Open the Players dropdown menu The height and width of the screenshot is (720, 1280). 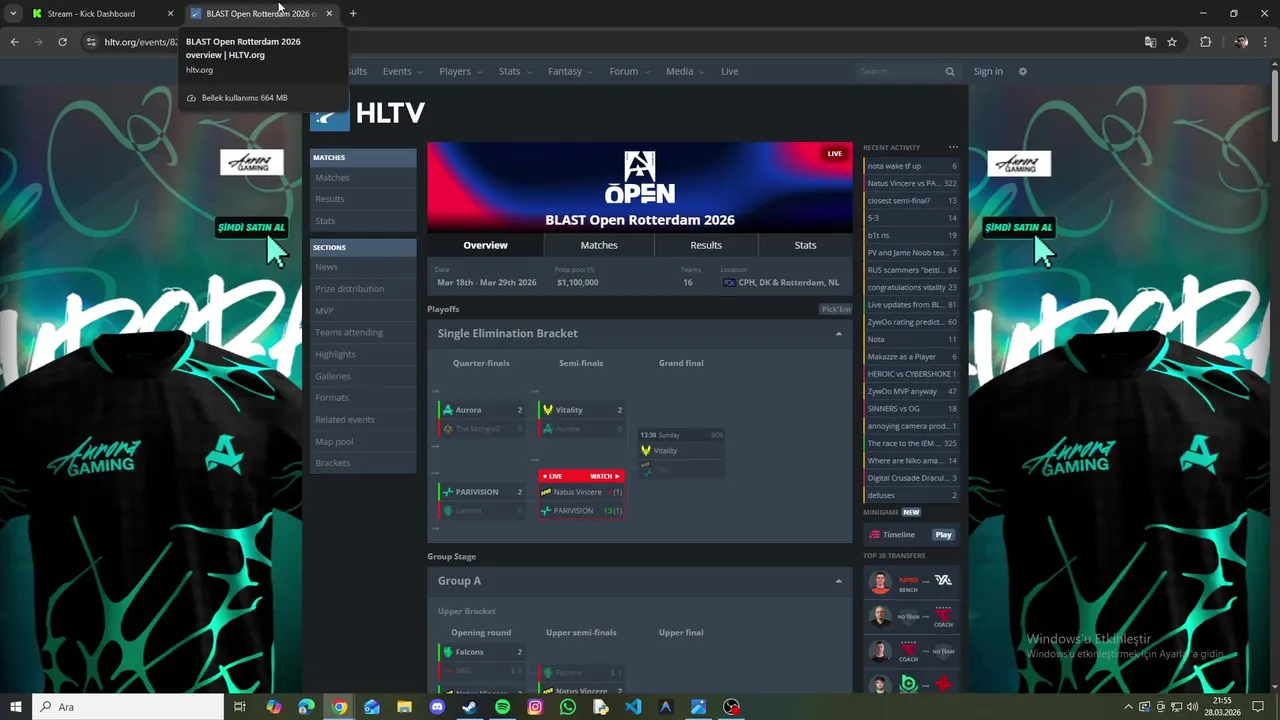point(461,71)
